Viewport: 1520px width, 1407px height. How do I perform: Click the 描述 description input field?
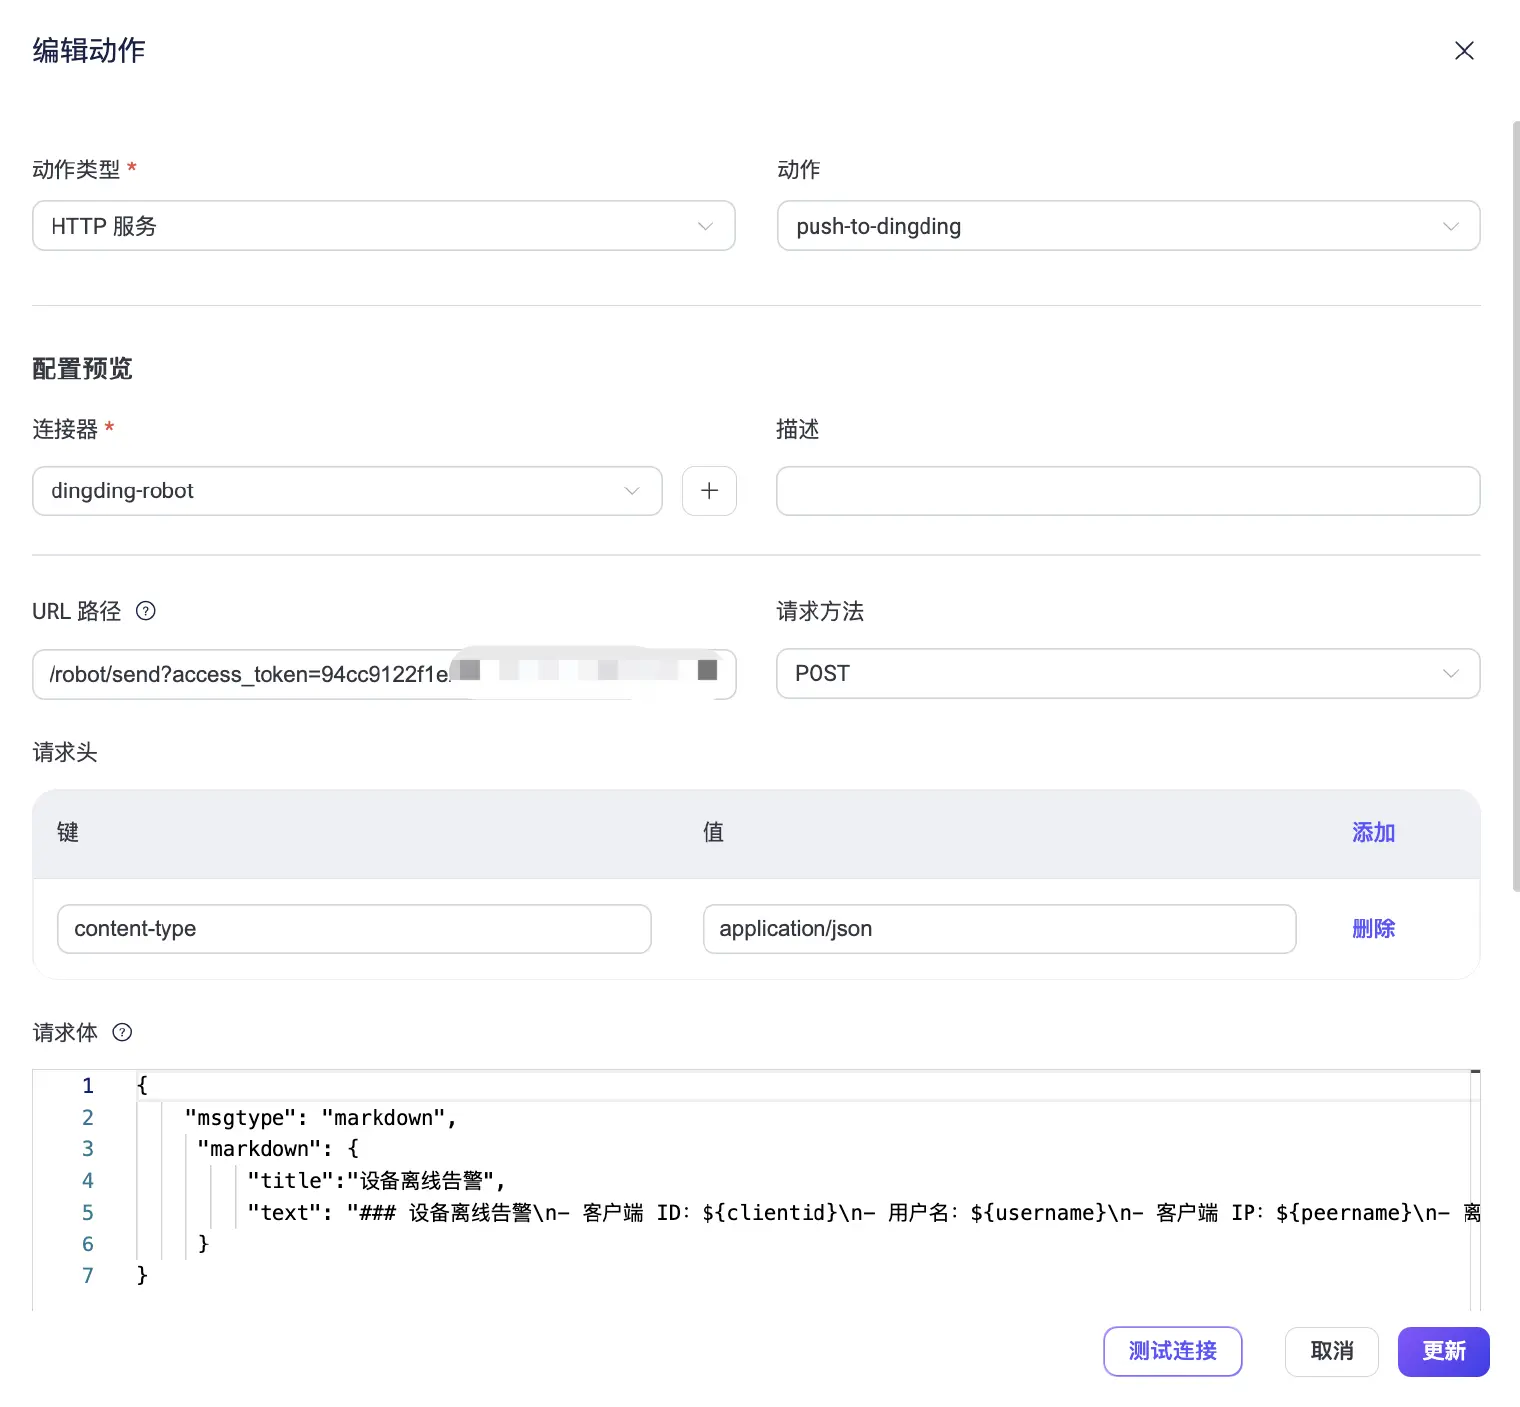(1127, 491)
